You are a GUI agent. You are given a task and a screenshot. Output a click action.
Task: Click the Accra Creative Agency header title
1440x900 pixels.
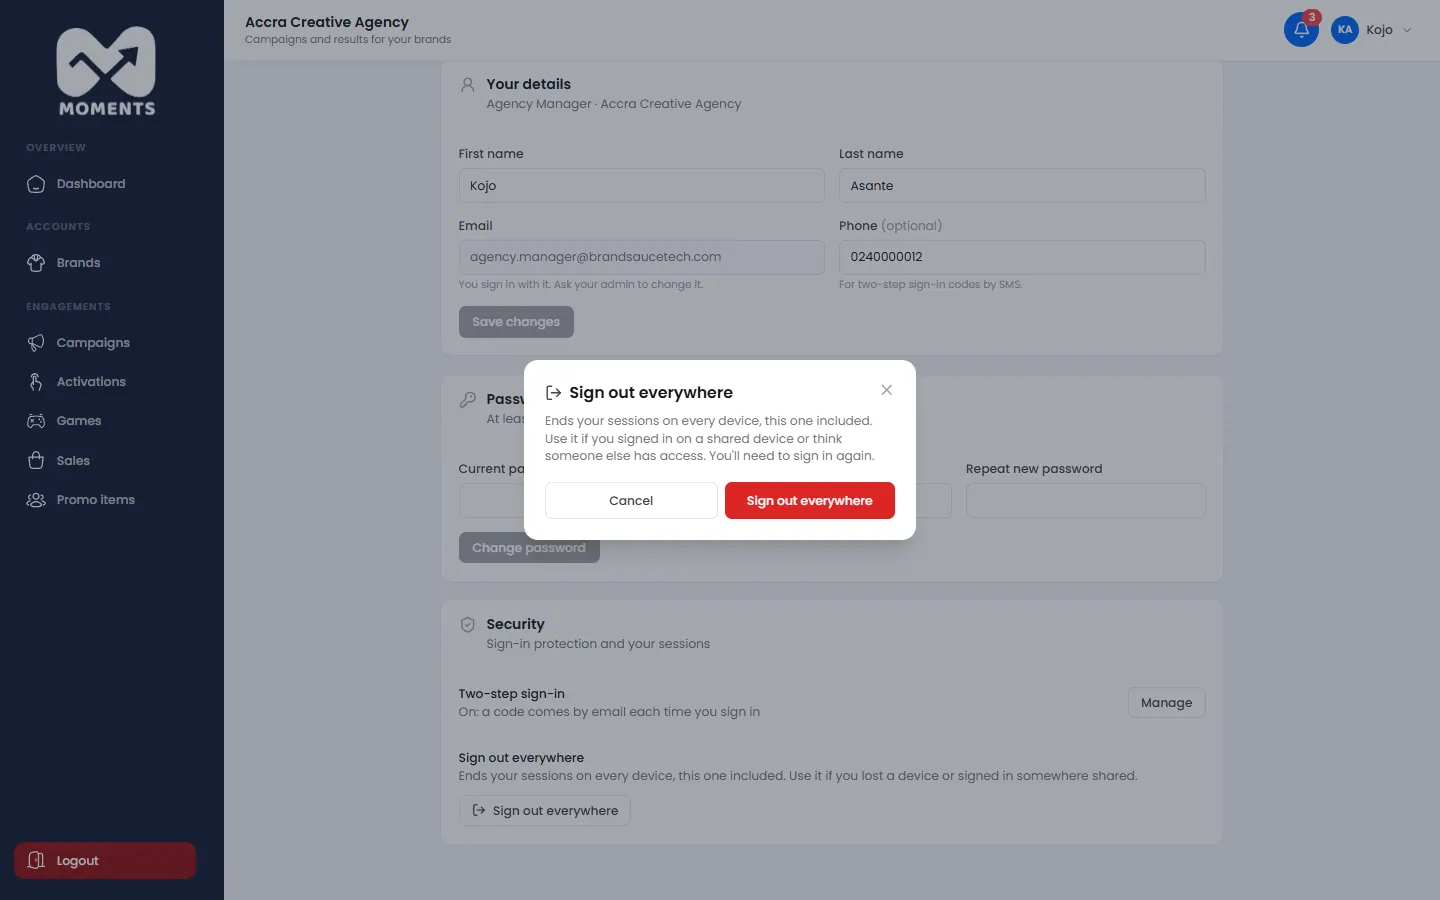[327, 22]
